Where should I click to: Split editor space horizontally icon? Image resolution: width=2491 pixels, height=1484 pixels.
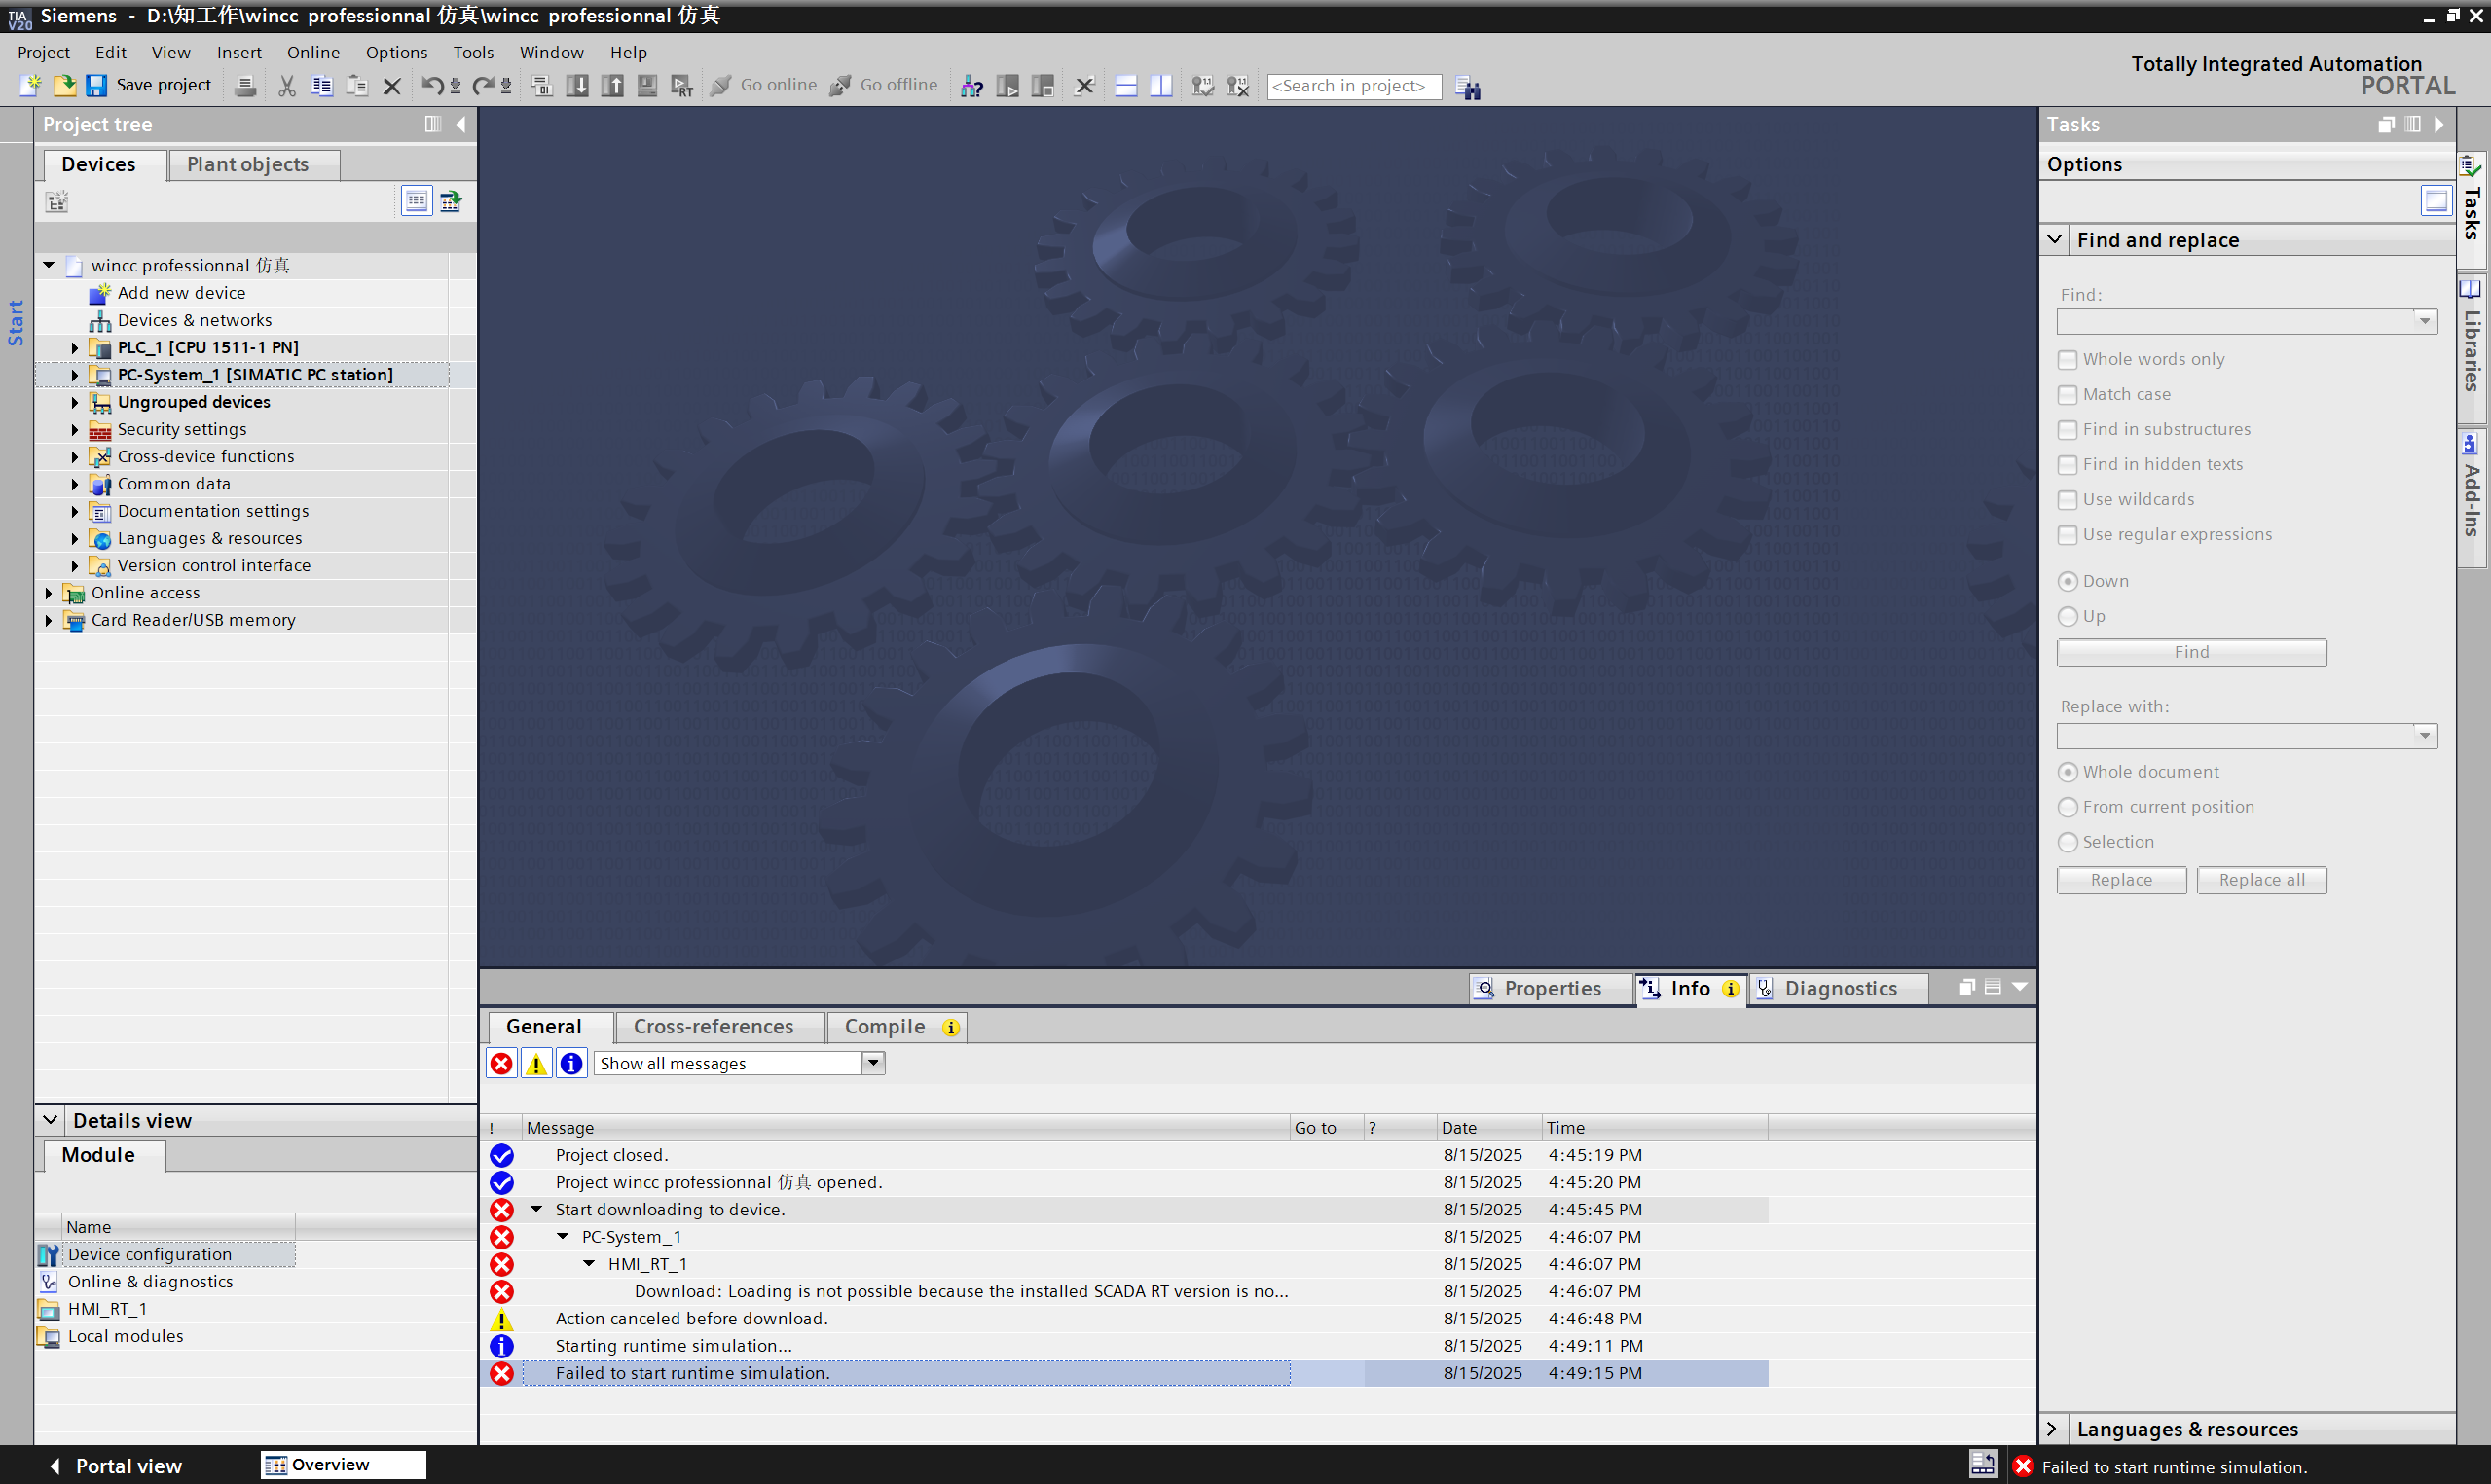coord(1126,86)
